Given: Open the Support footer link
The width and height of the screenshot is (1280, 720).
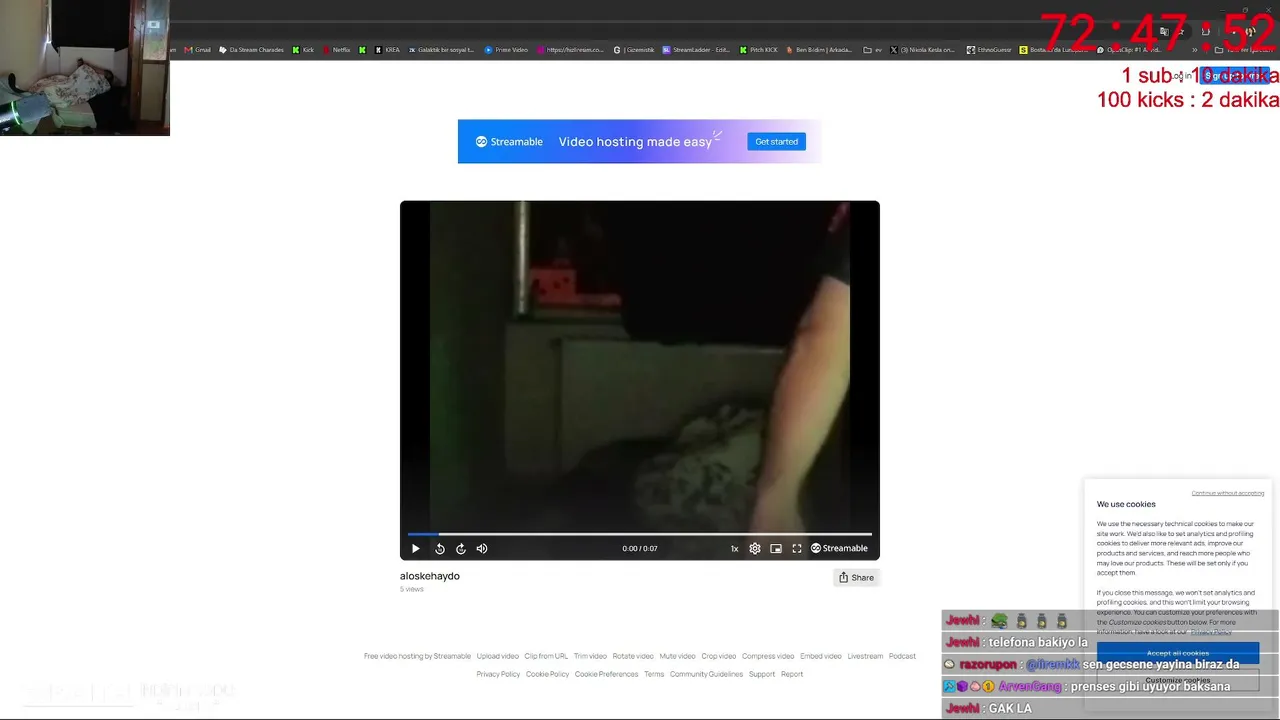Looking at the screenshot, I should (x=762, y=674).
